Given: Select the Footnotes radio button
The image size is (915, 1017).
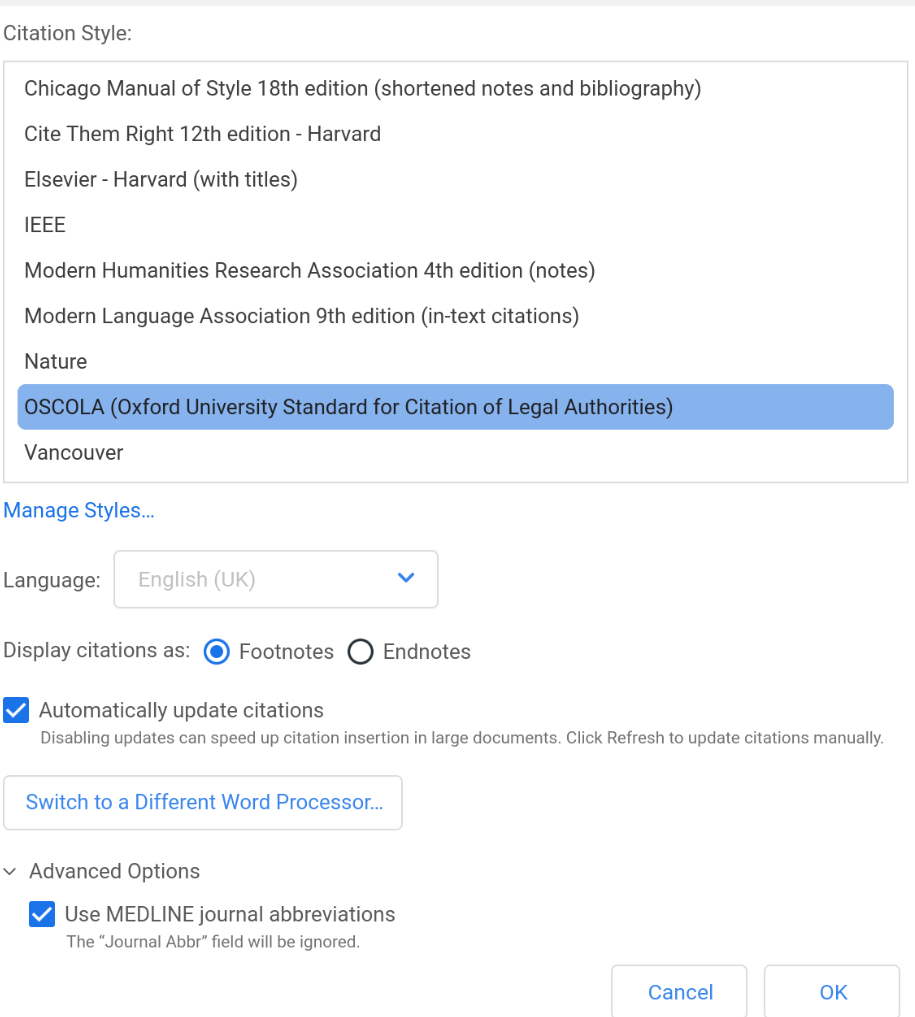Looking at the screenshot, I should point(217,651).
